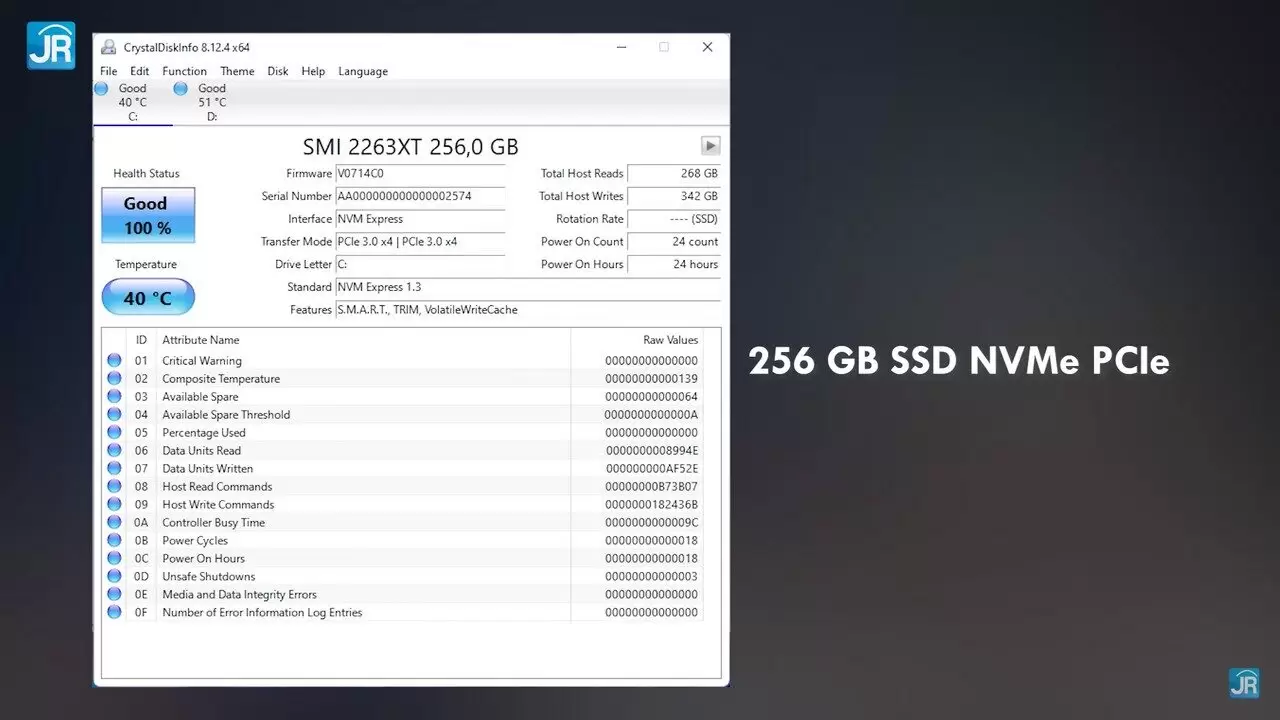Click the 40 °C temperature button
The height and width of the screenshot is (720, 1280).
[148, 298]
